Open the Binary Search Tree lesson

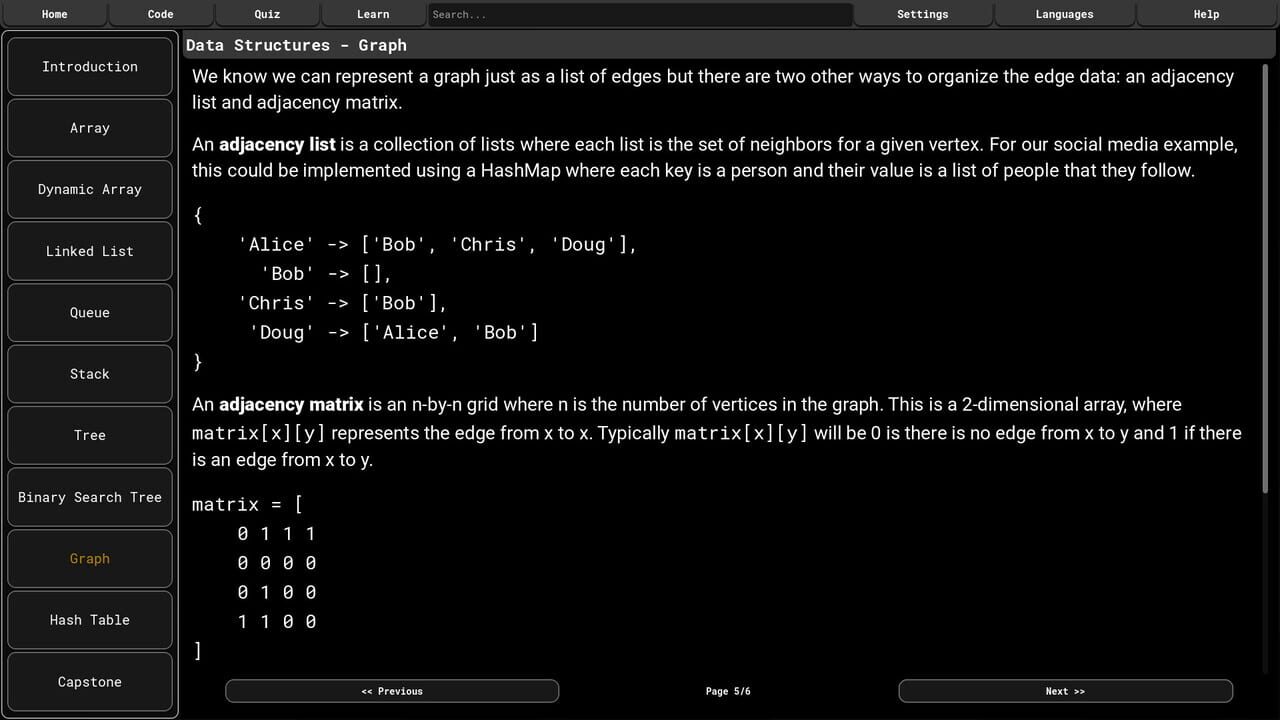click(x=89, y=497)
